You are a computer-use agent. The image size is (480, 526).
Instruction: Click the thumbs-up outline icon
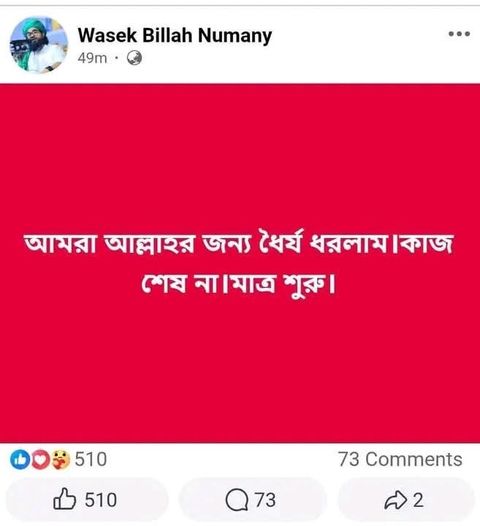[64, 499]
